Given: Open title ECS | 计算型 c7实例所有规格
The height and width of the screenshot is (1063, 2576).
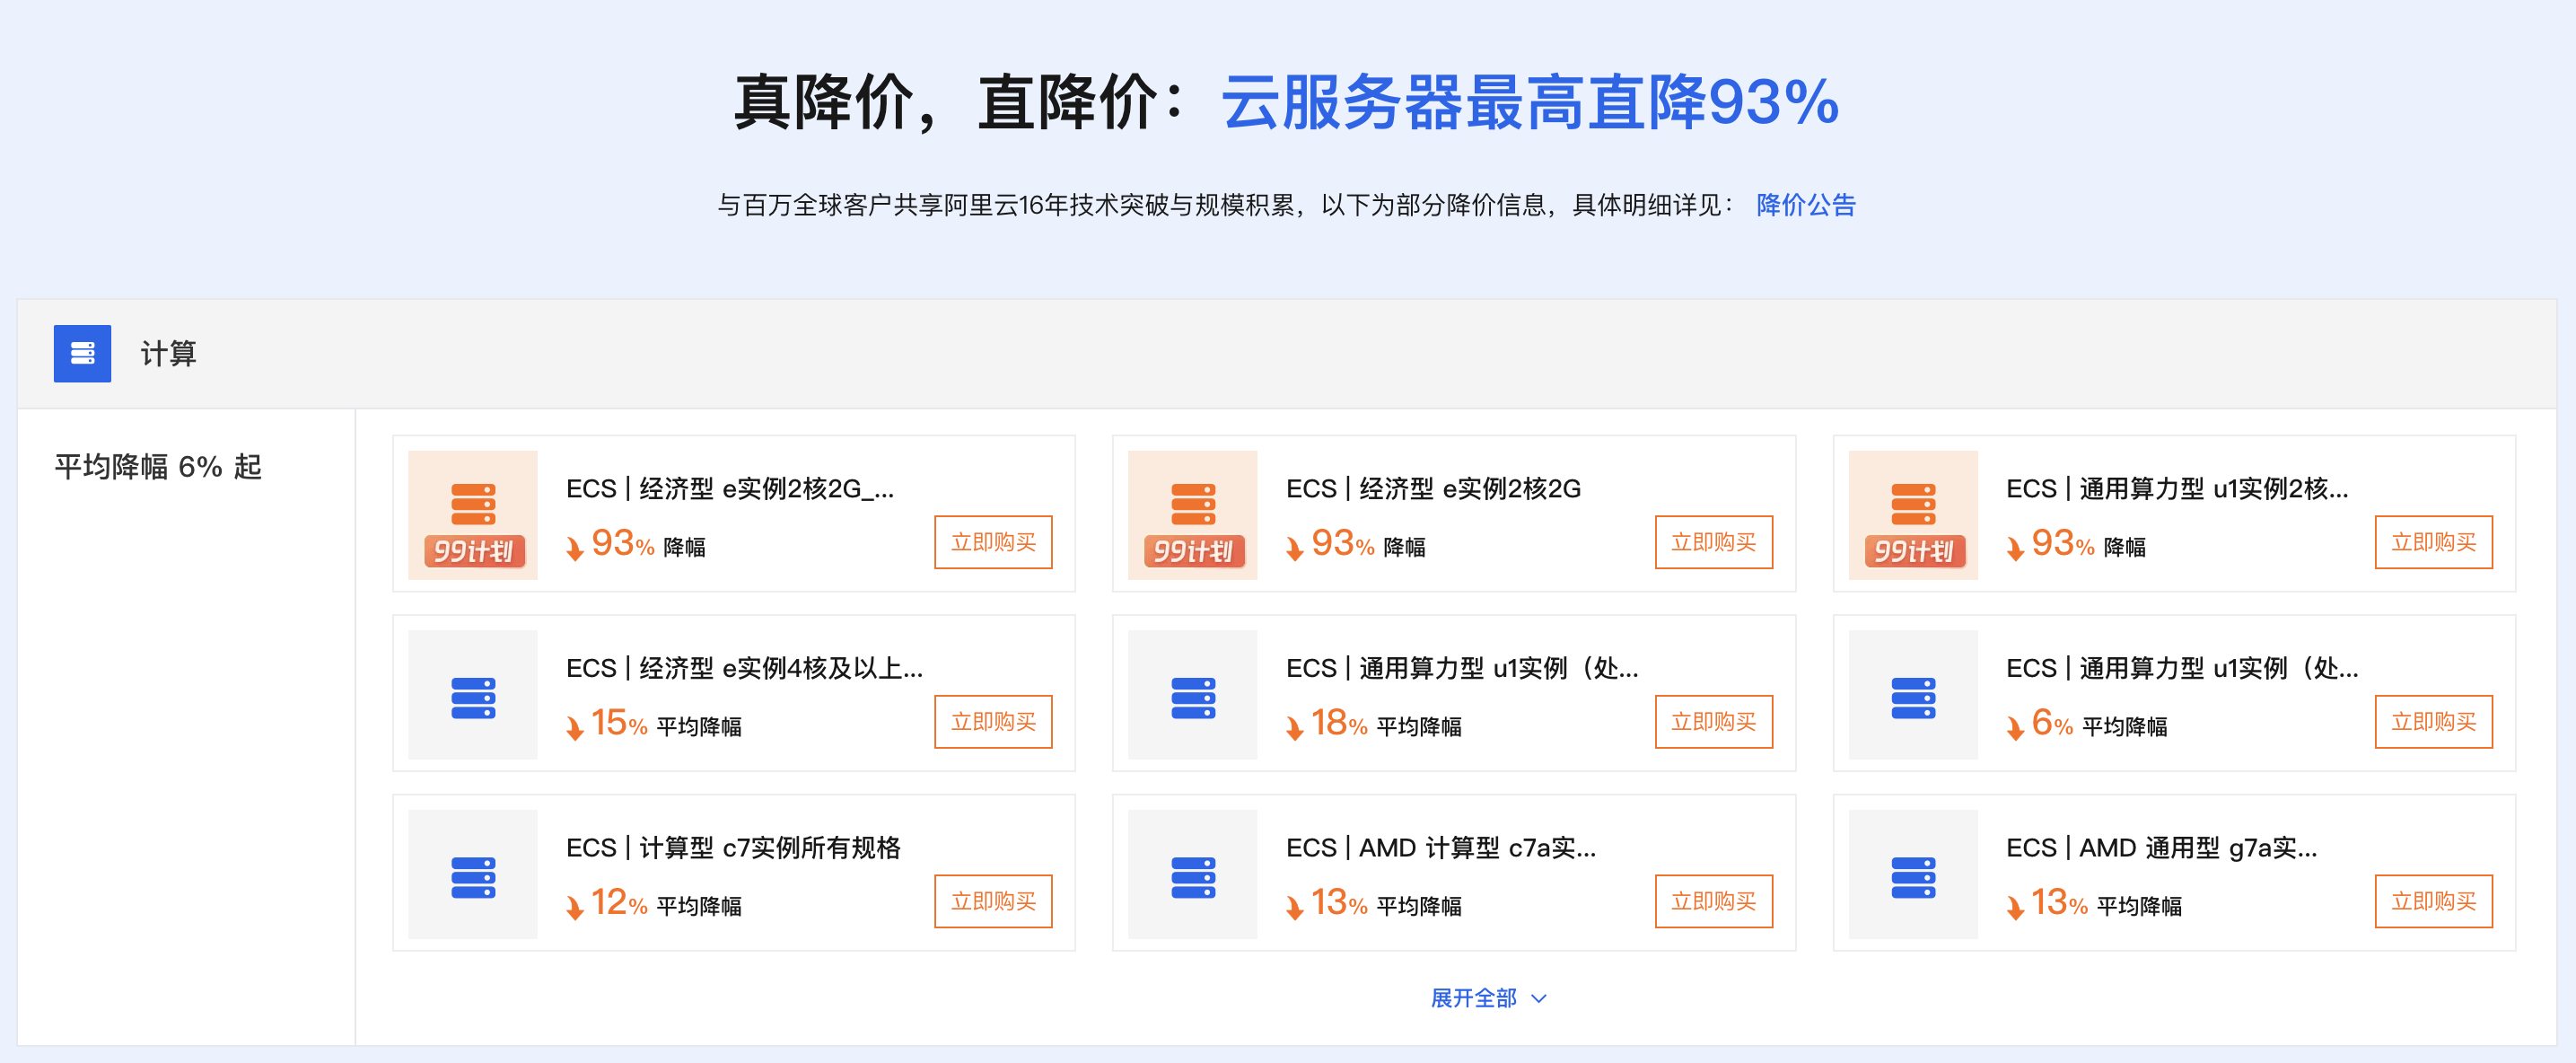Looking at the screenshot, I should [733, 848].
